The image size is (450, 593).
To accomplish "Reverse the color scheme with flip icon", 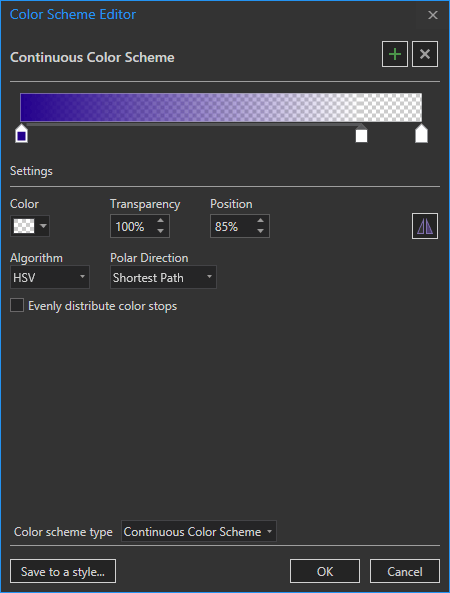I will click(425, 226).
